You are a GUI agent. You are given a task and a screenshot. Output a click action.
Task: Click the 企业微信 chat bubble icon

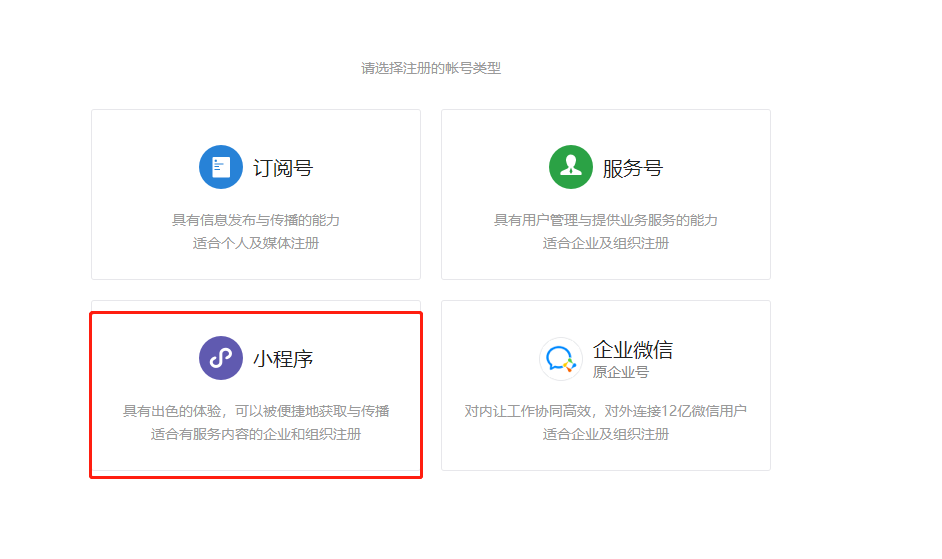click(x=561, y=358)
